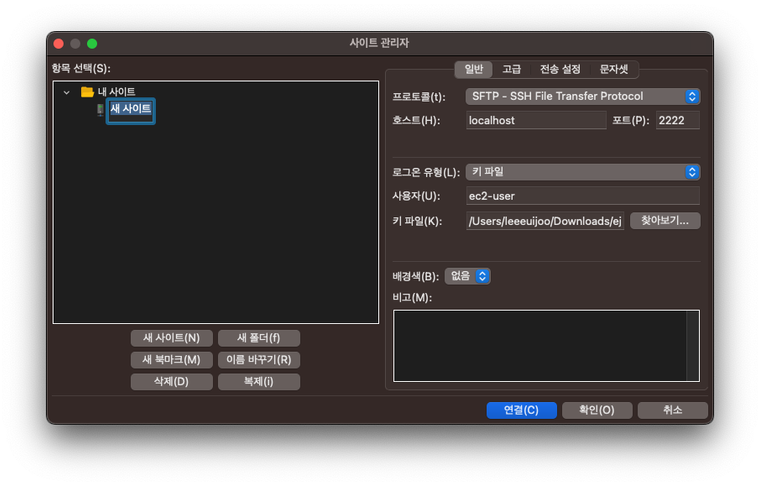
Task: Open the 로그온 유형 dropdown
Action: [x=582, y=172]
